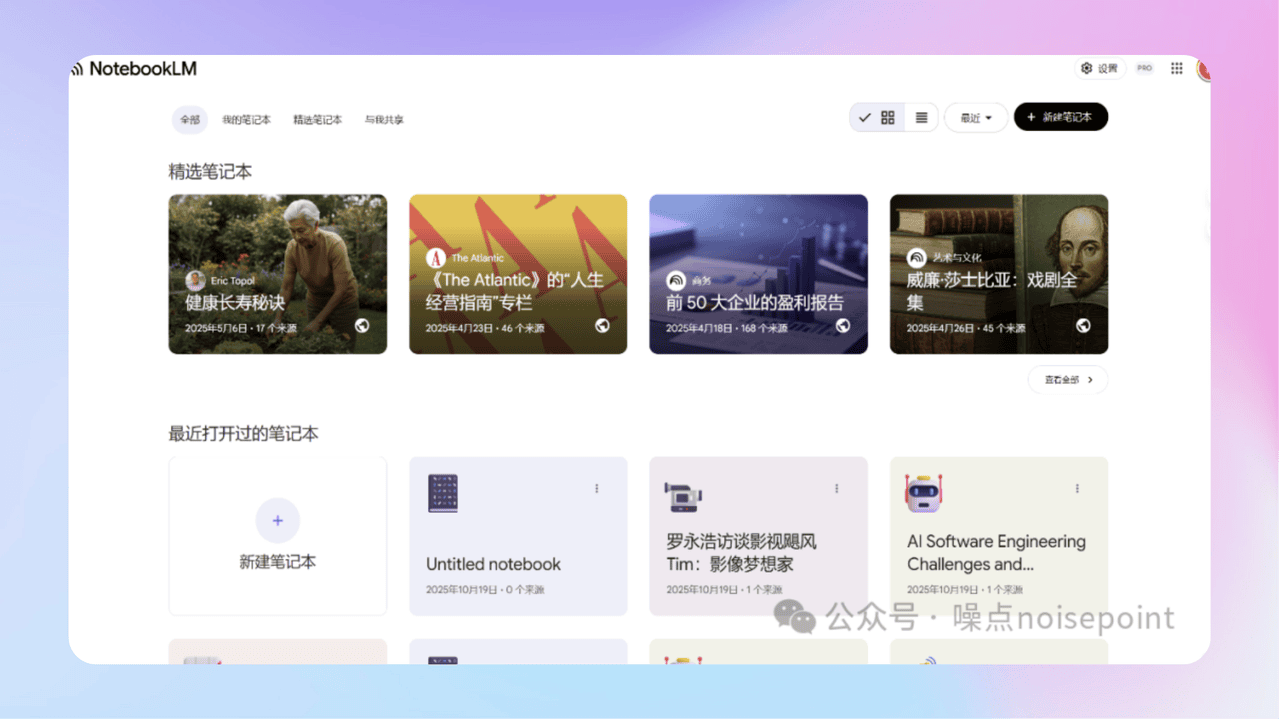
Task: Switch to list view layout
Action: click(x=921, y=118)
